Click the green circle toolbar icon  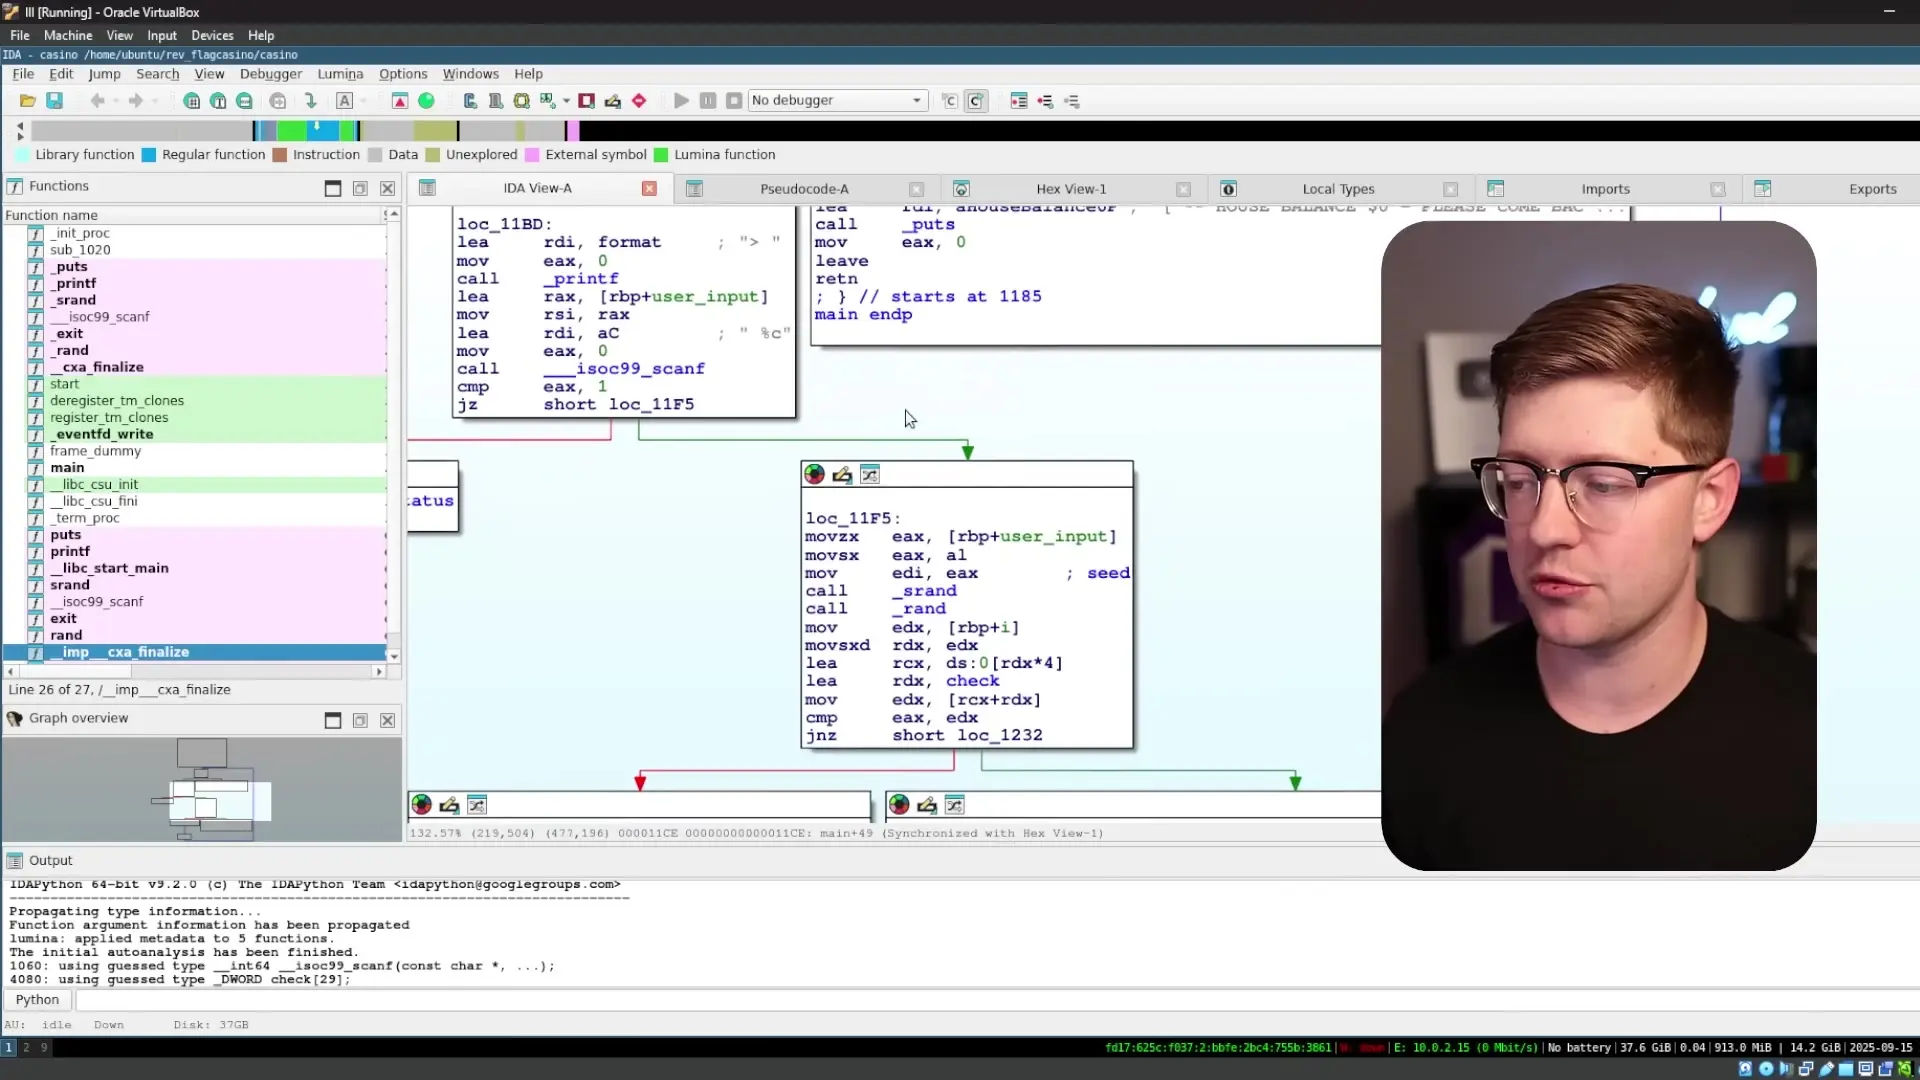[427, 101]
